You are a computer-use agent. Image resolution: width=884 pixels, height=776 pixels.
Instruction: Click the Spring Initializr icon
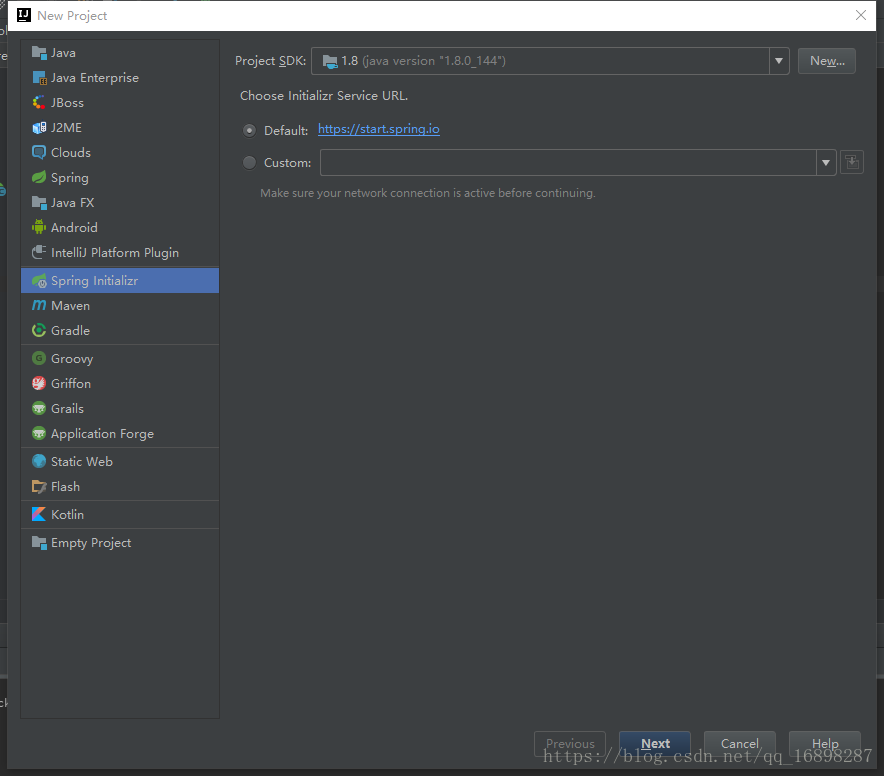point(39,280)
